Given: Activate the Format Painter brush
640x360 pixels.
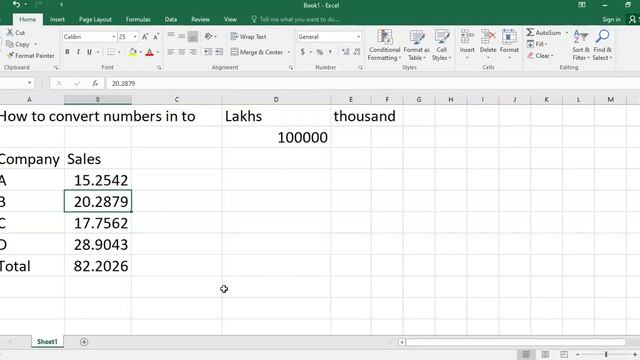Looking at the screenshot, I should pos(10,56).
